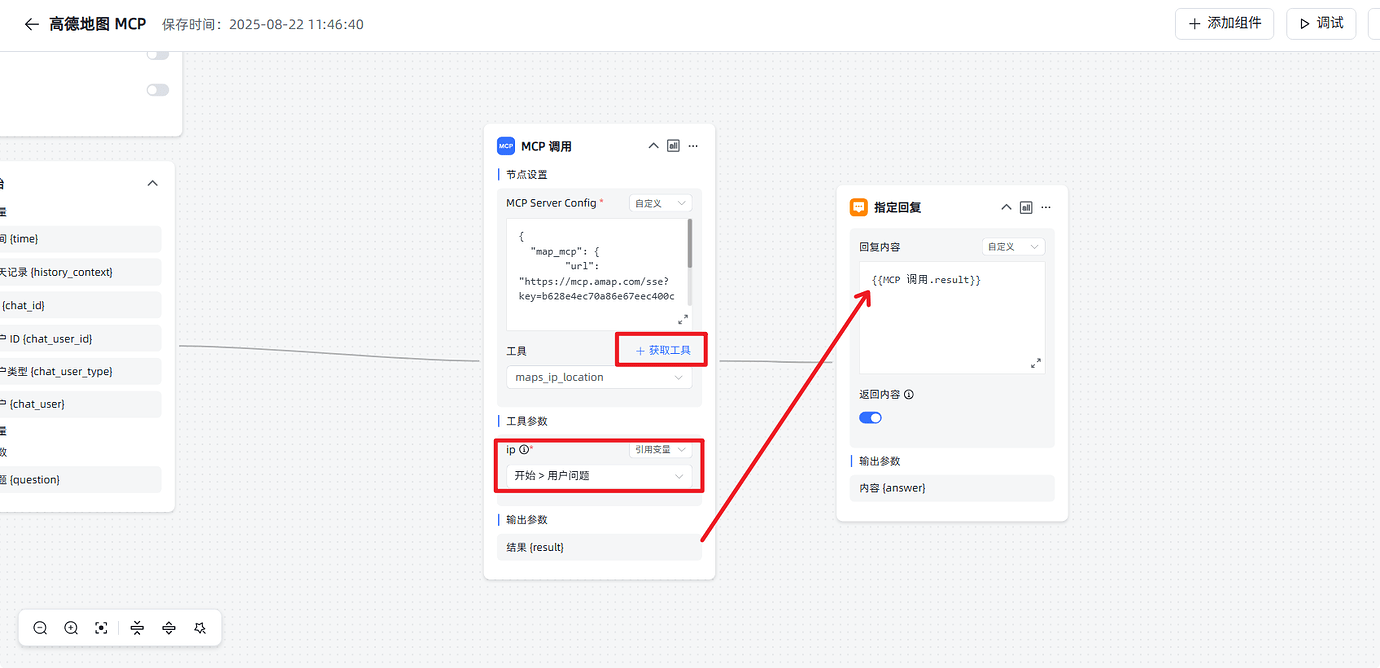Turn off the 返回内容 switch
The image size is (1380, 668).
pos(870,418)
